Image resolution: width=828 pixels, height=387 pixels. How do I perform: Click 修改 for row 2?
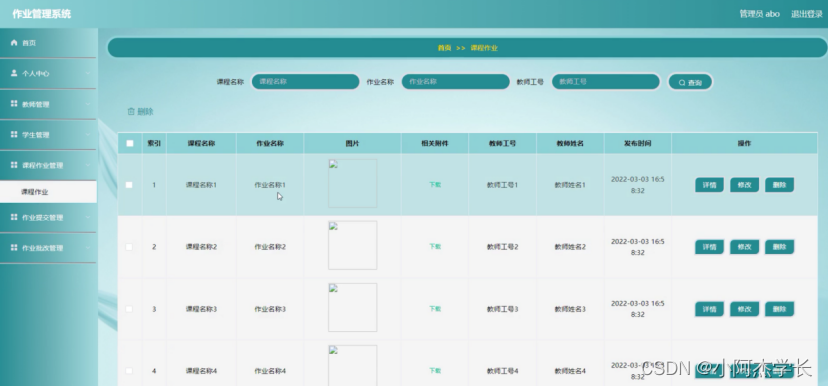point(745,247)
